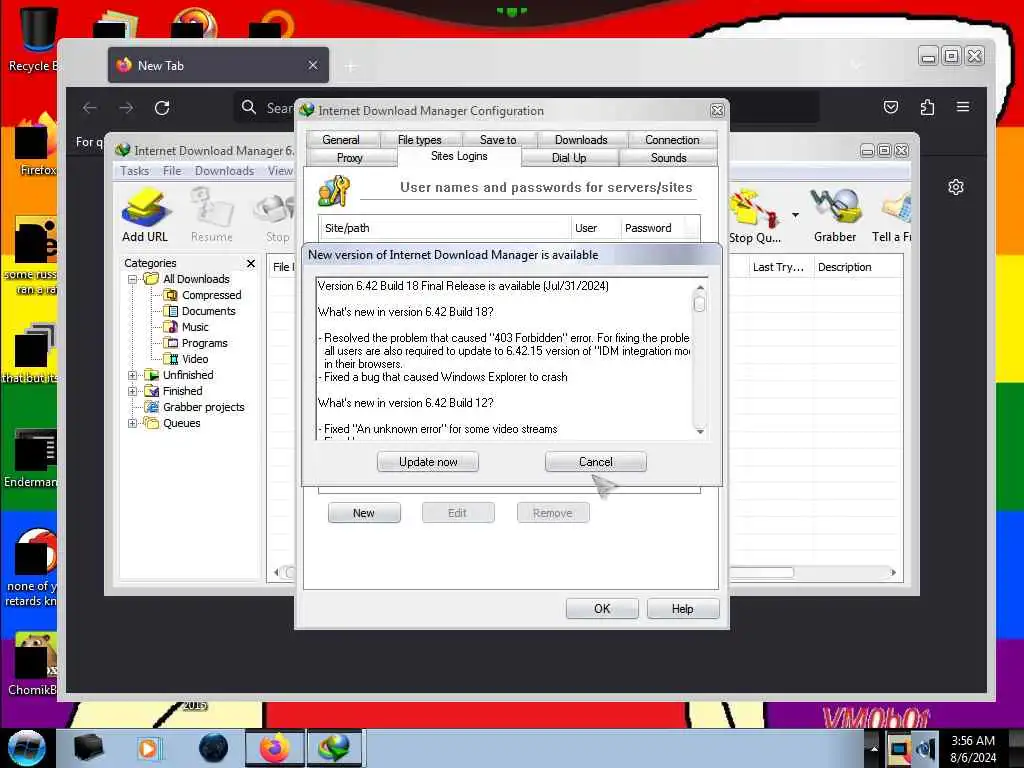Select the Video category
Screen dimensions: 1024x768
click(x=195, y=359)
